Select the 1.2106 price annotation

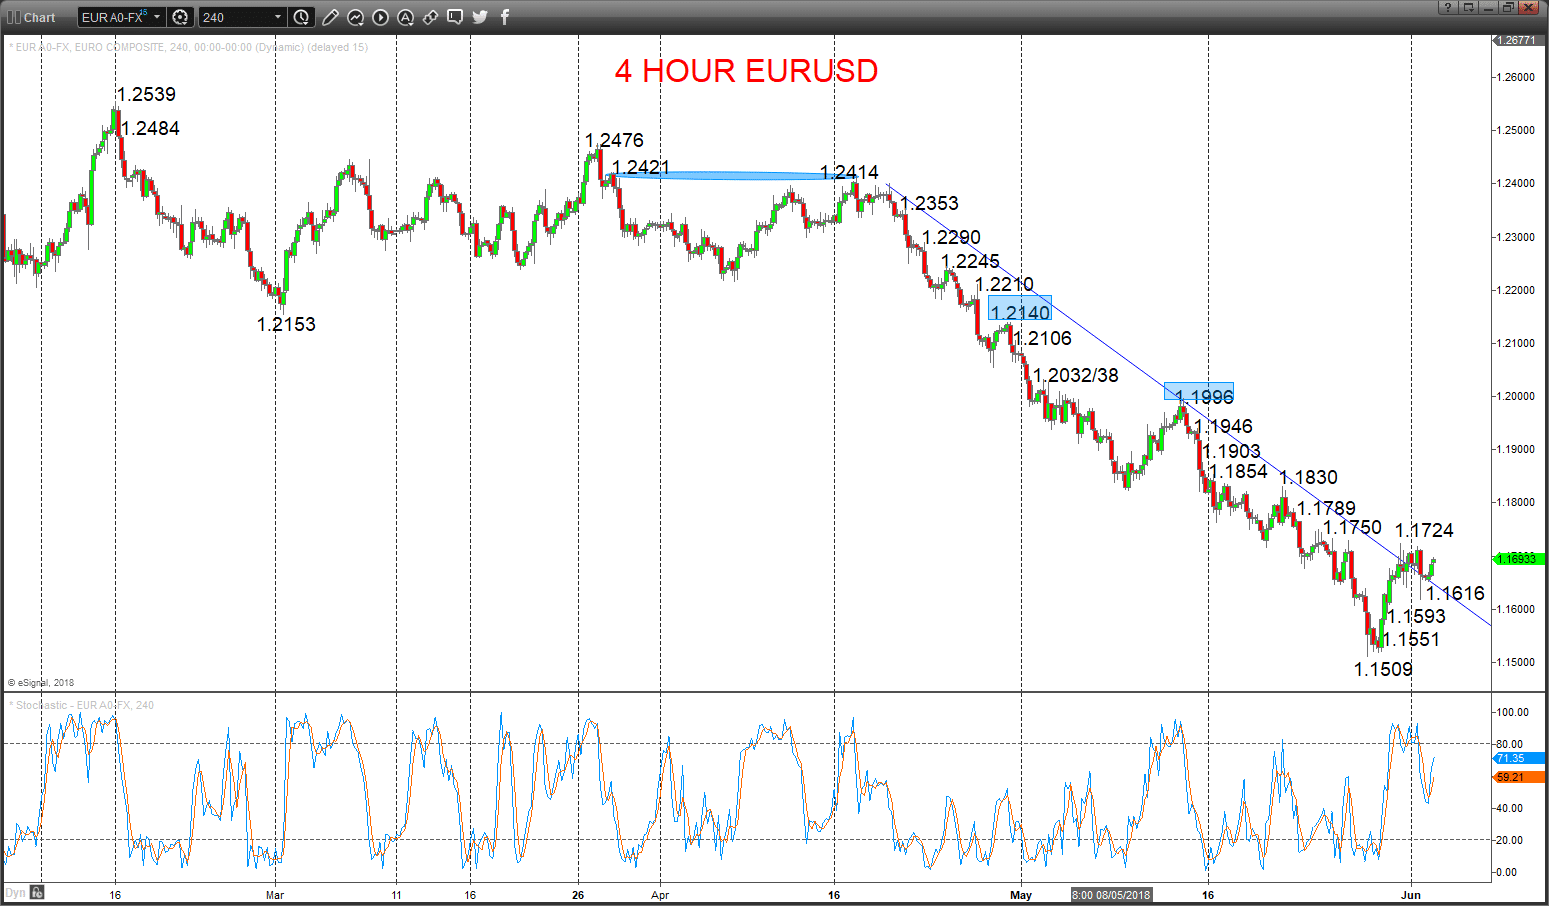[1042, 338]
